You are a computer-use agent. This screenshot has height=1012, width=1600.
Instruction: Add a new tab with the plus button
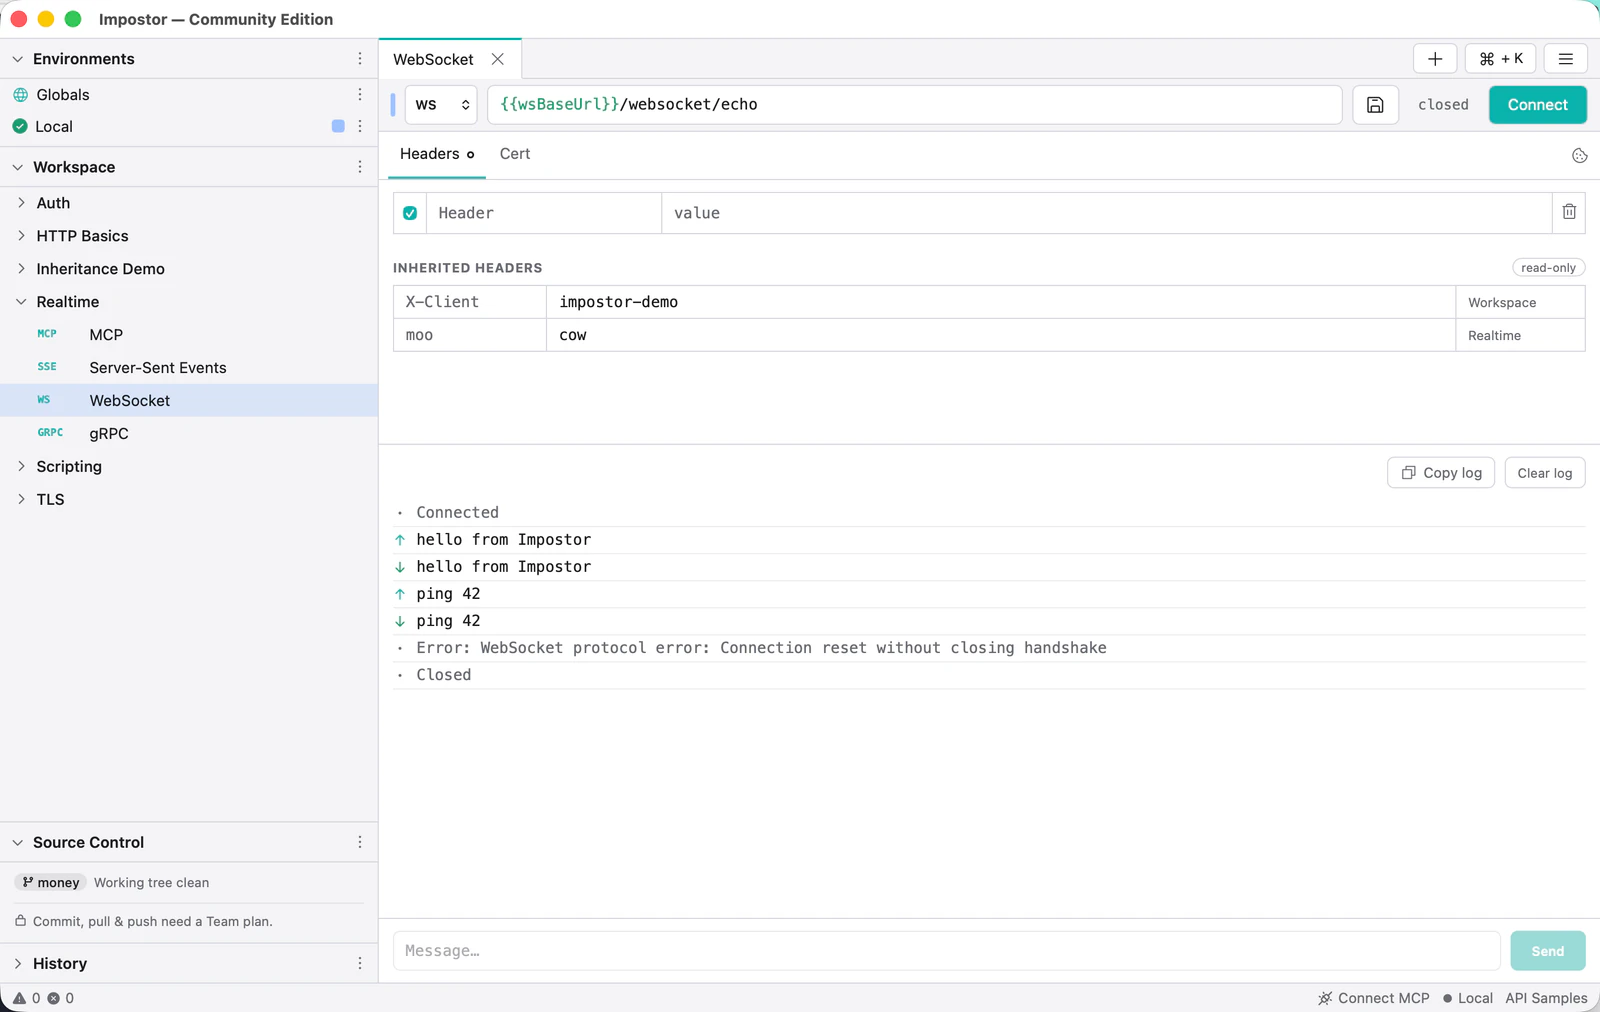(1435, 59)
